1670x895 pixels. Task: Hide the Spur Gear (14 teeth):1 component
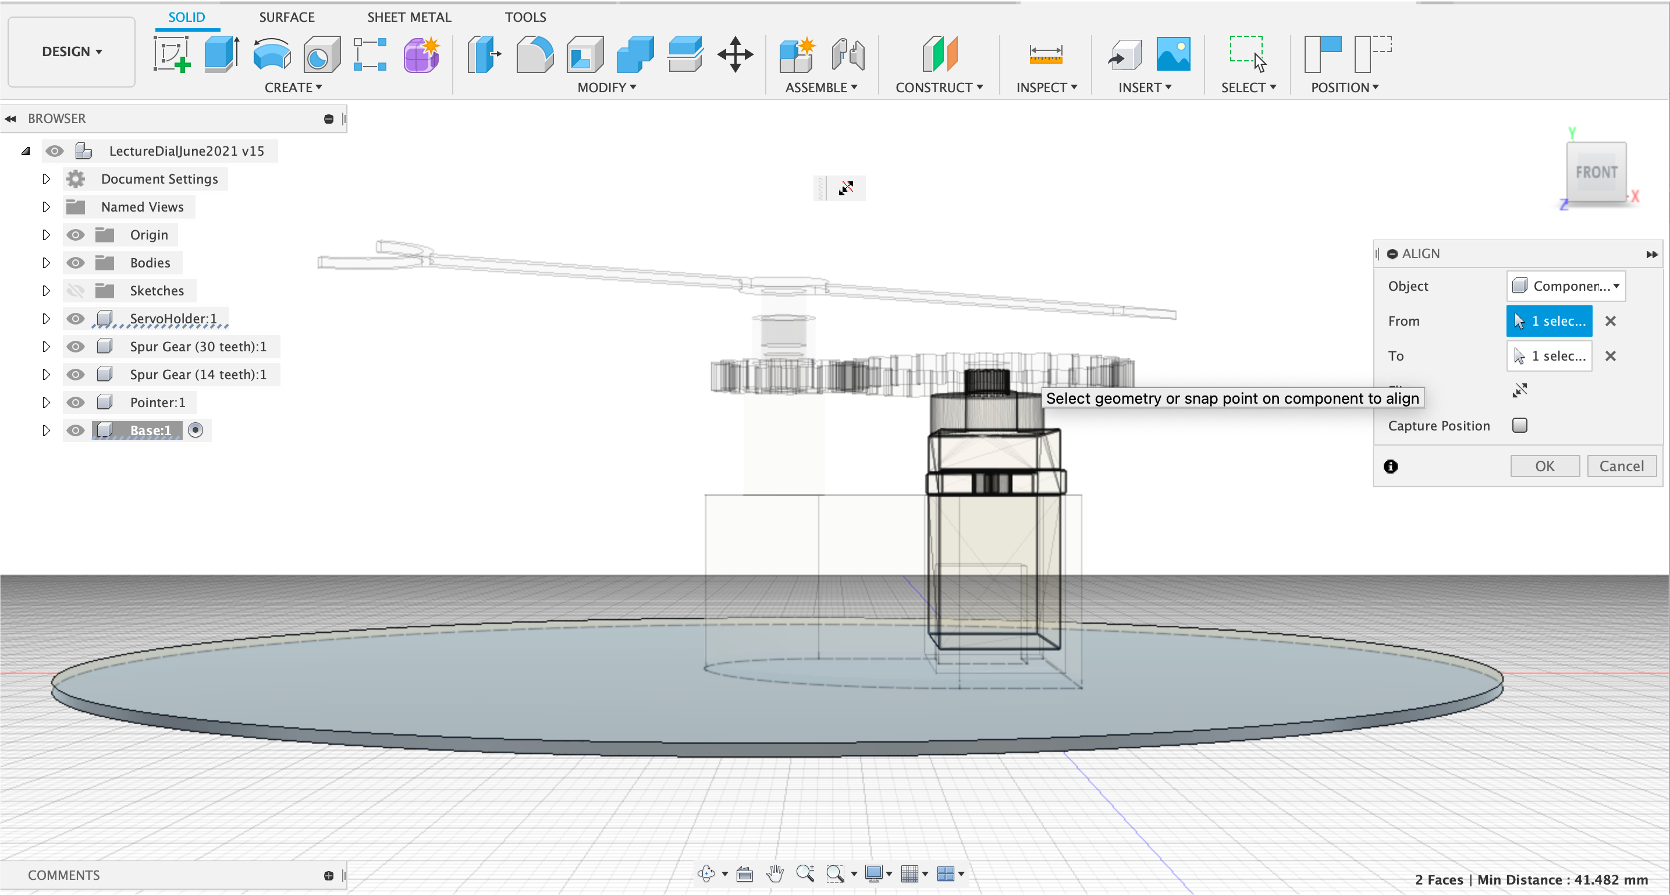(76, 375)
